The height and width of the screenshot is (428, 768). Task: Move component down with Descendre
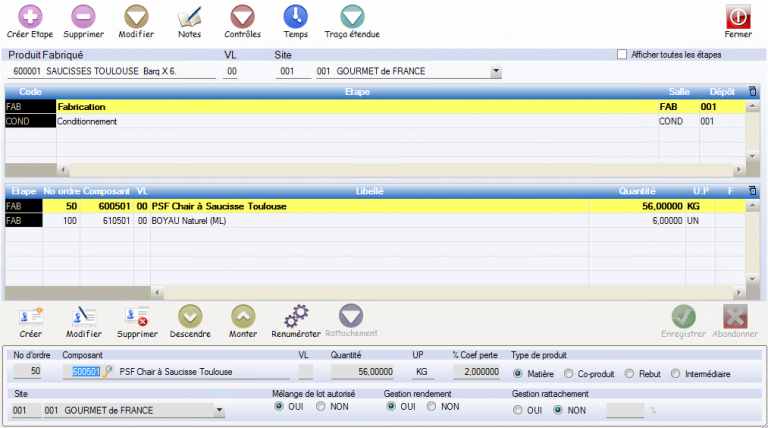click(x=190, y=317)
